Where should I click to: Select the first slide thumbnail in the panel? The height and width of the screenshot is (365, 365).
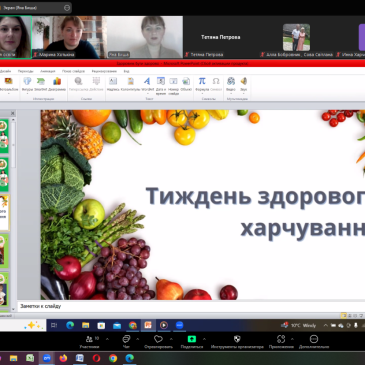(4, 136)
